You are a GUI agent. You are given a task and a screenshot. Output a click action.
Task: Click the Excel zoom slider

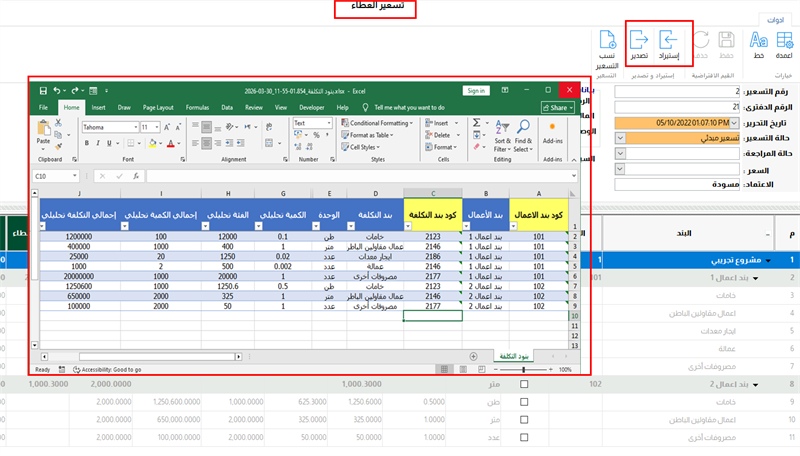click(524, 369)
